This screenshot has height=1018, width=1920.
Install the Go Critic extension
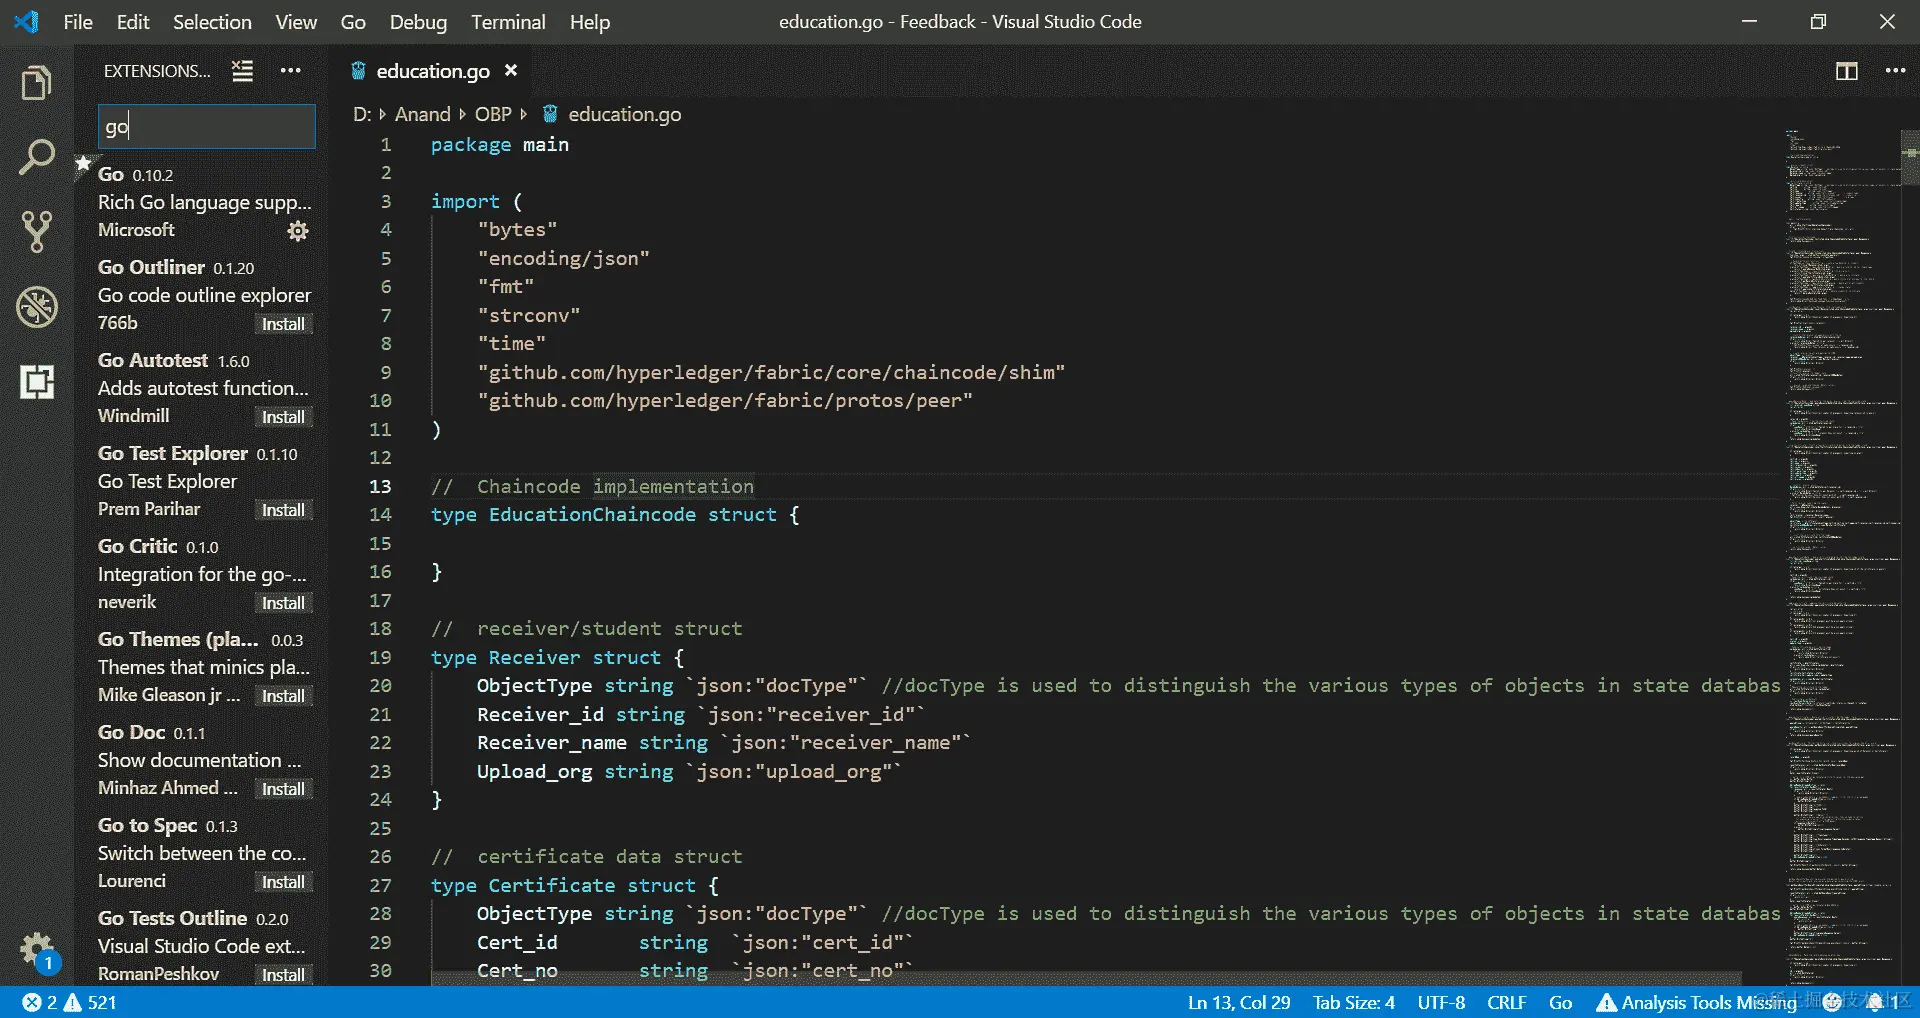click(283, 603)
